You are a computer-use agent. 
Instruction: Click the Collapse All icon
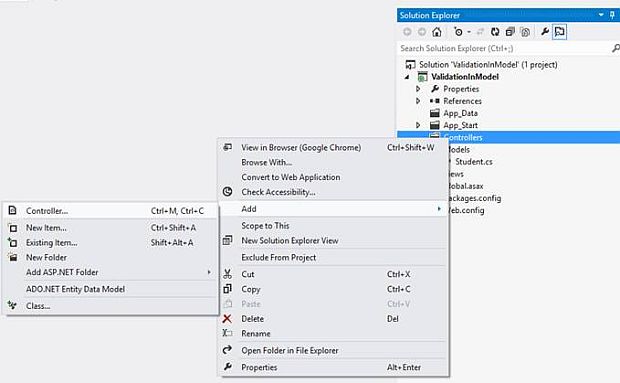click(x=510, y=32)
